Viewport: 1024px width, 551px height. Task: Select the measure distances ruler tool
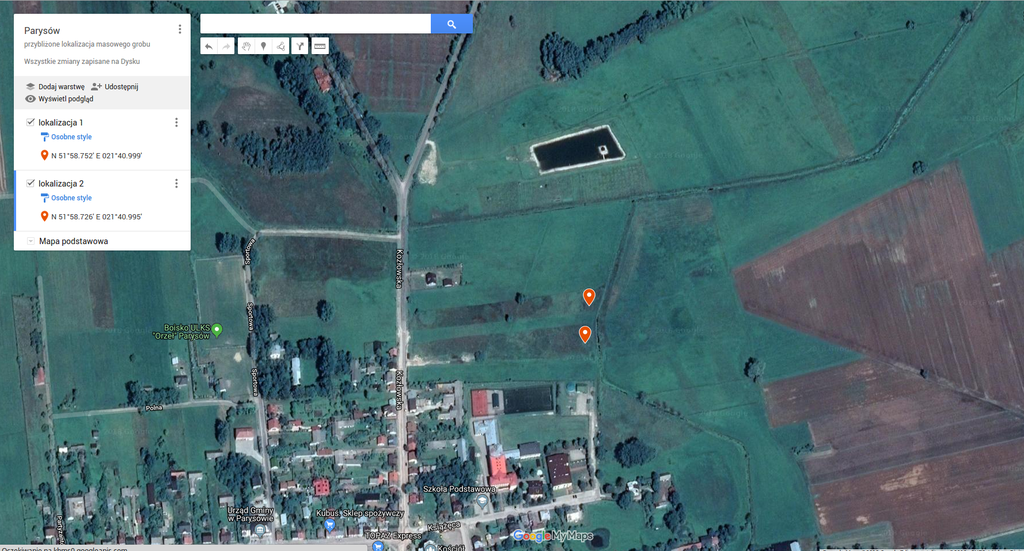click(320, 46)
